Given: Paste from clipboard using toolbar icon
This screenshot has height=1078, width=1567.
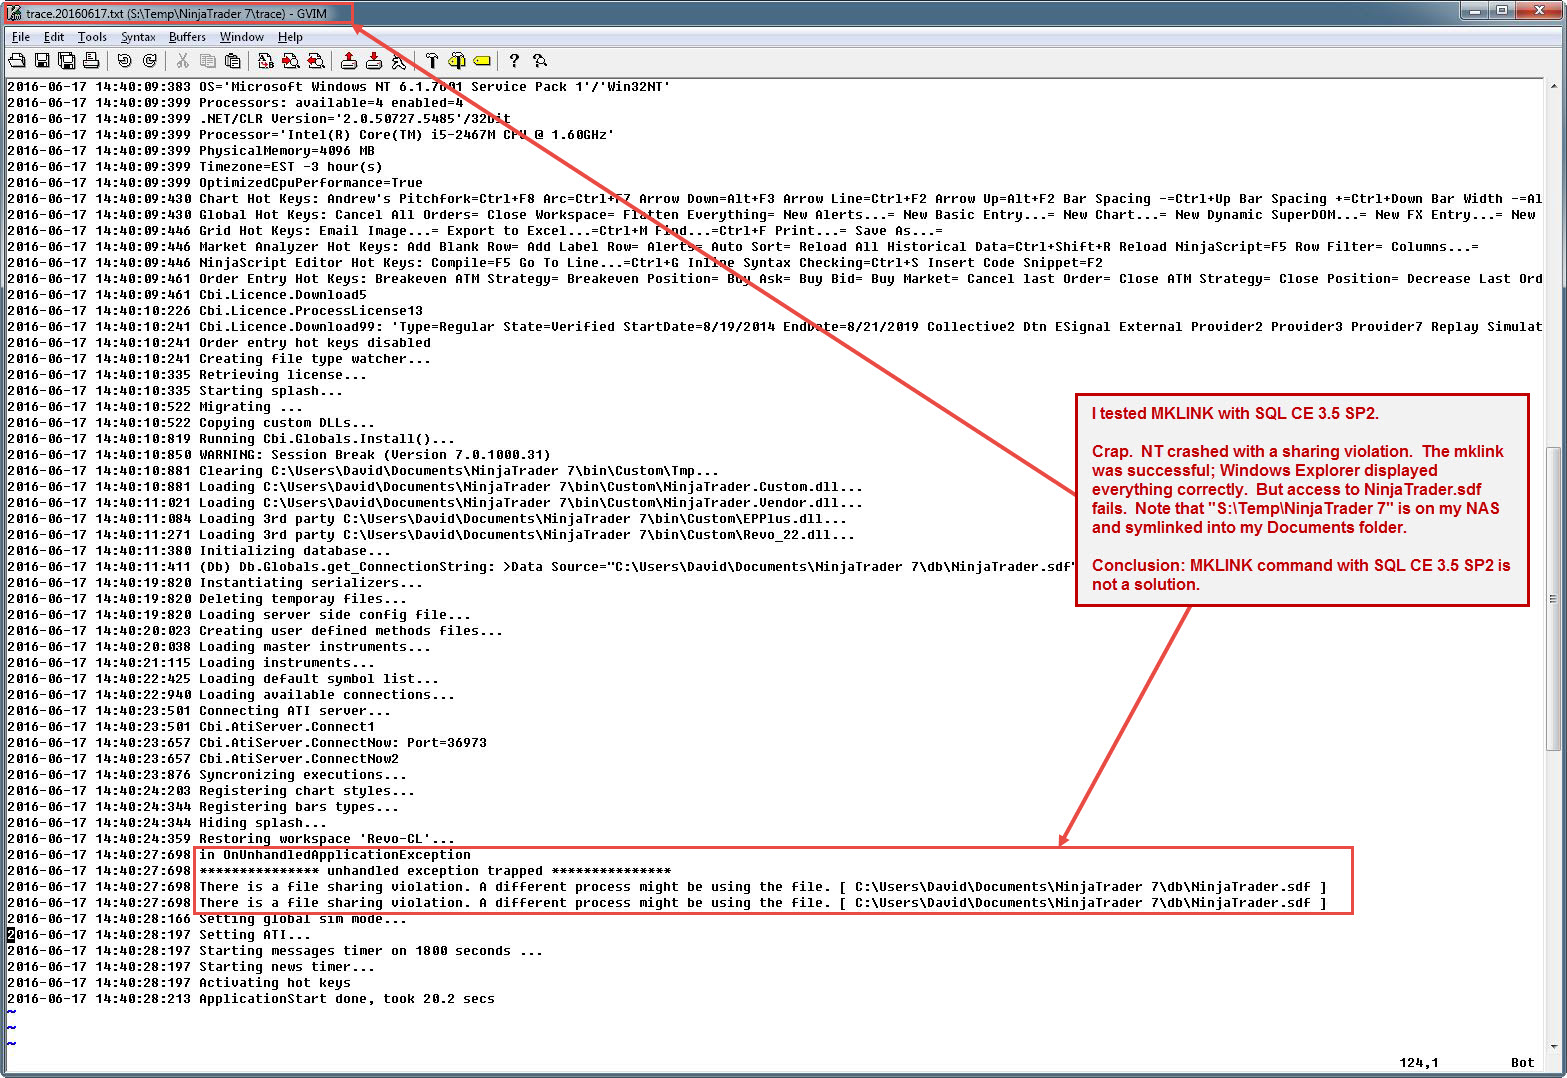Looking at the screenshot, I should point(232,61).
